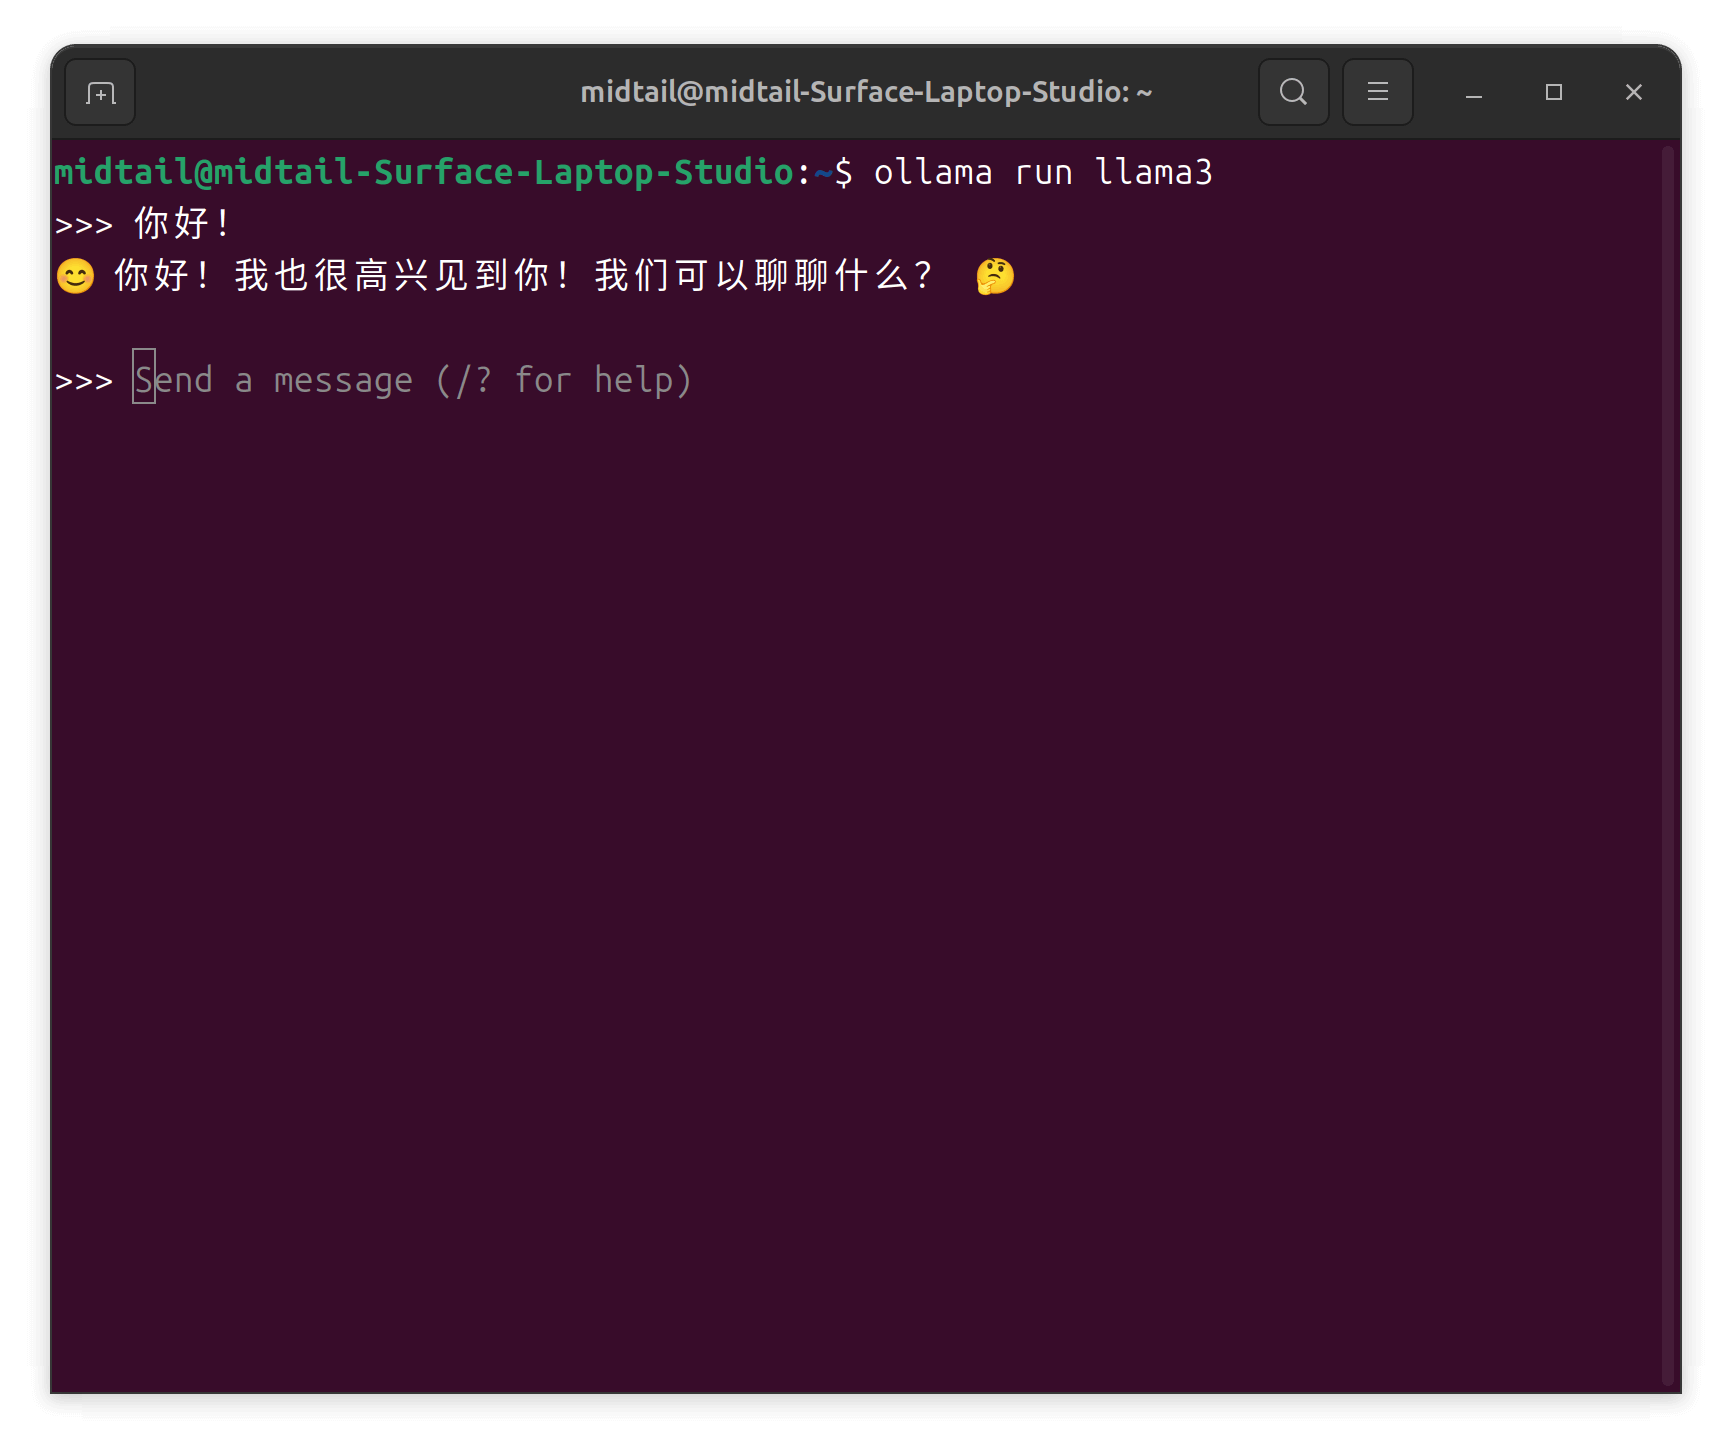Open the hamburger menu

(x=1377, y=93)
